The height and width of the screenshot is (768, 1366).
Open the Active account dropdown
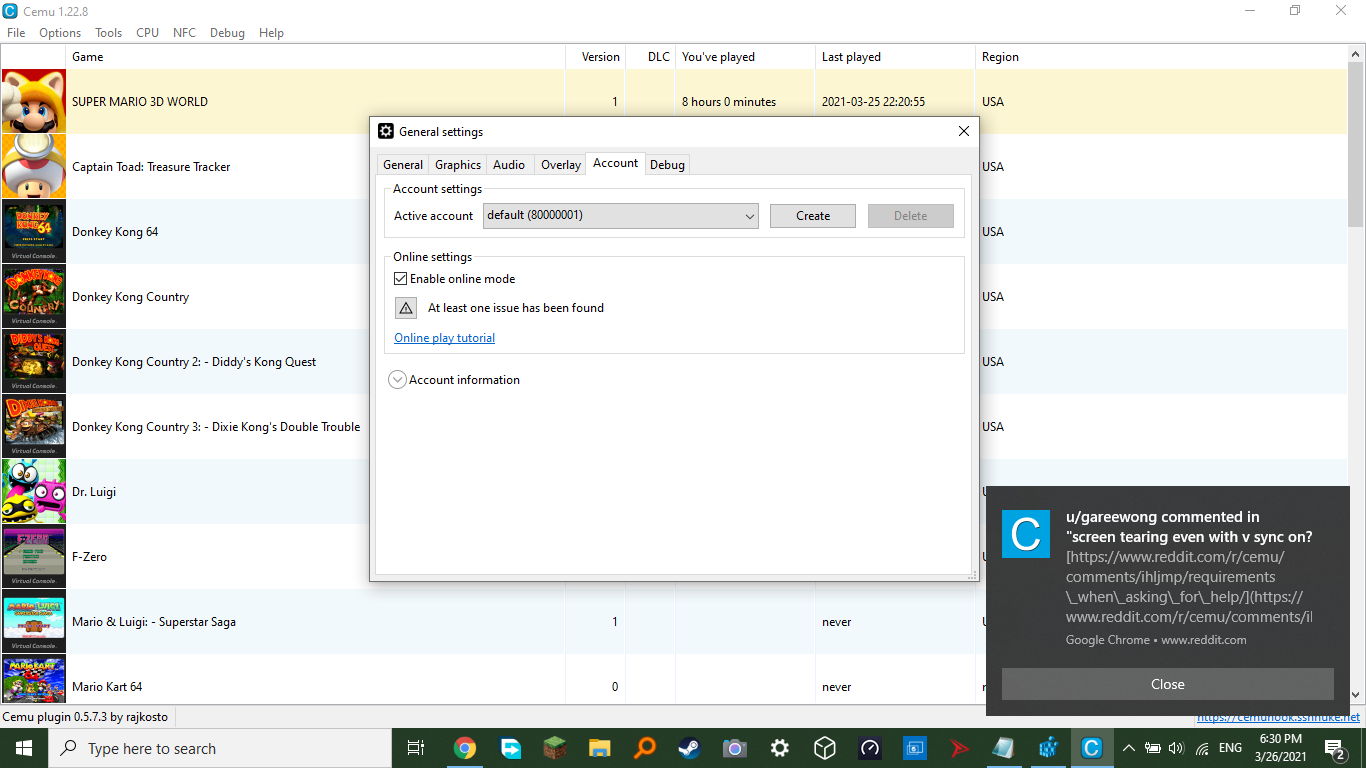click(x=621, y=216)
